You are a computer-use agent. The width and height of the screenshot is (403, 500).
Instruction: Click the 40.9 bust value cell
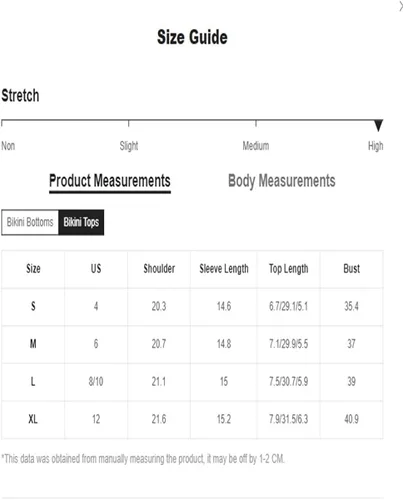pos(352,419)
